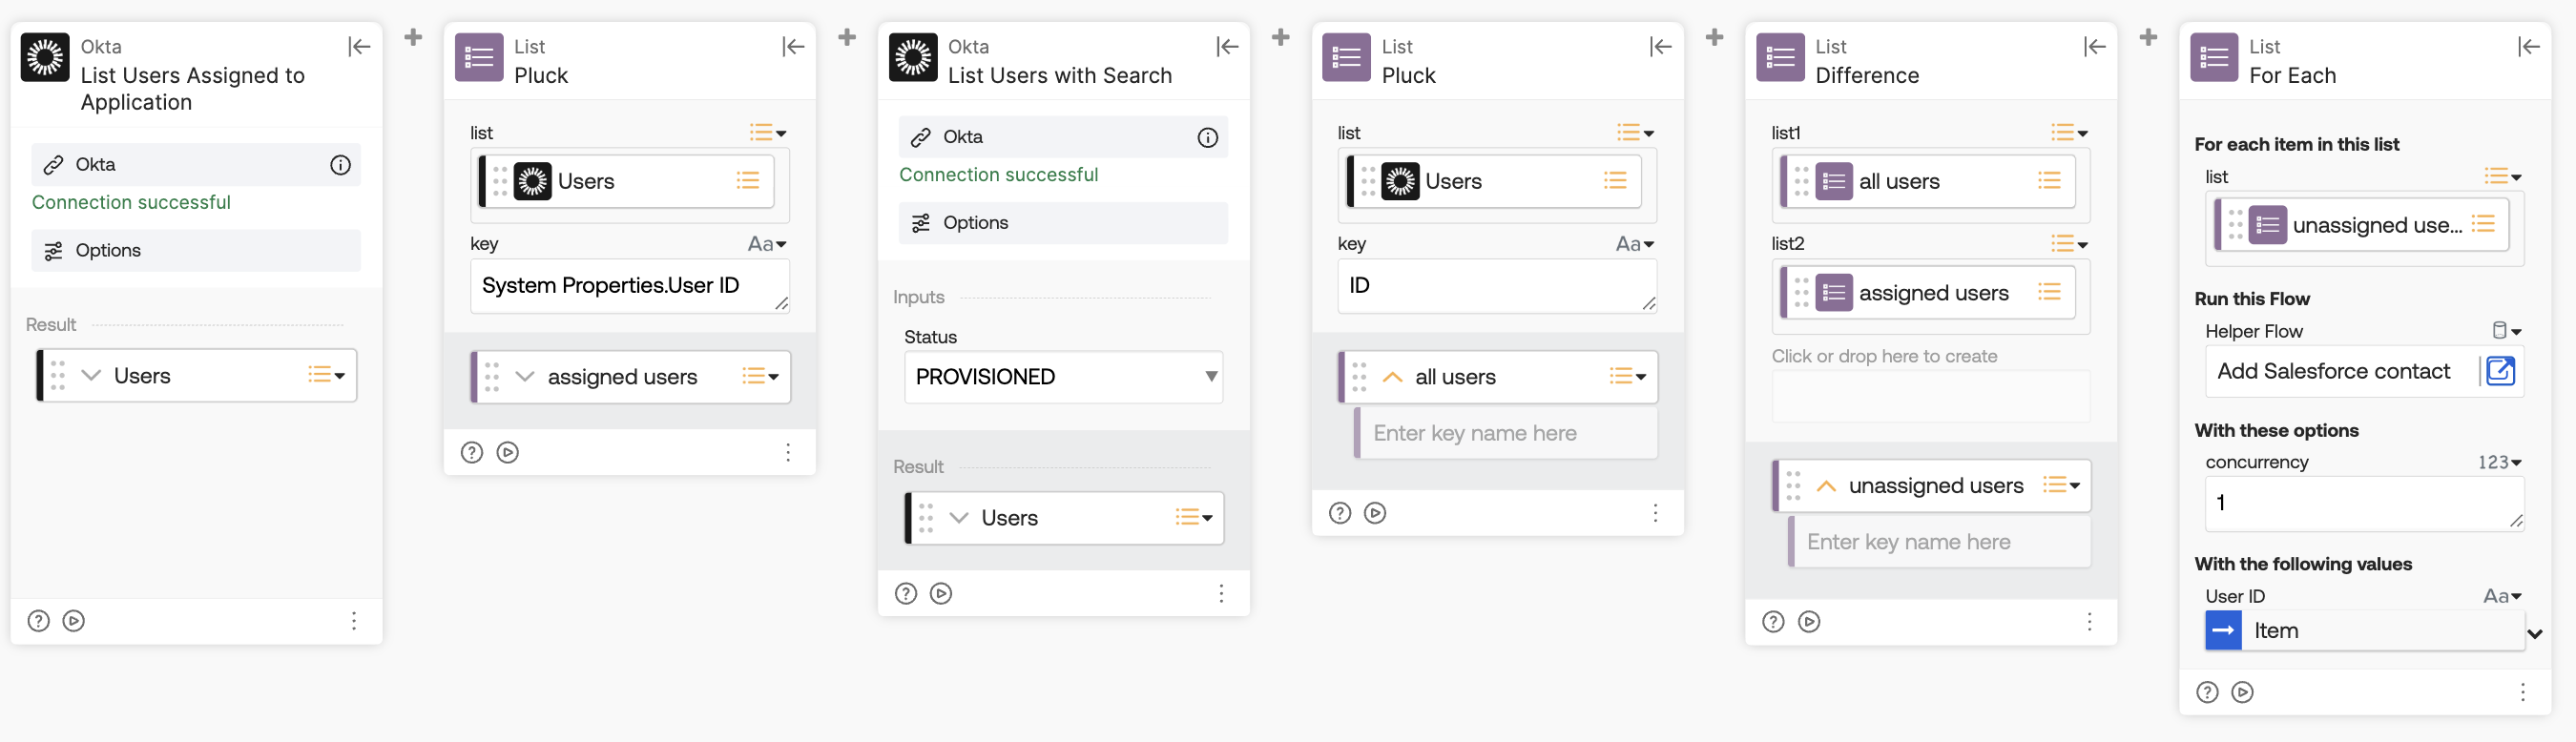Change list2 type on the Difference card
Viewport: 2576px width, 742px height.
pos(2068,244)
